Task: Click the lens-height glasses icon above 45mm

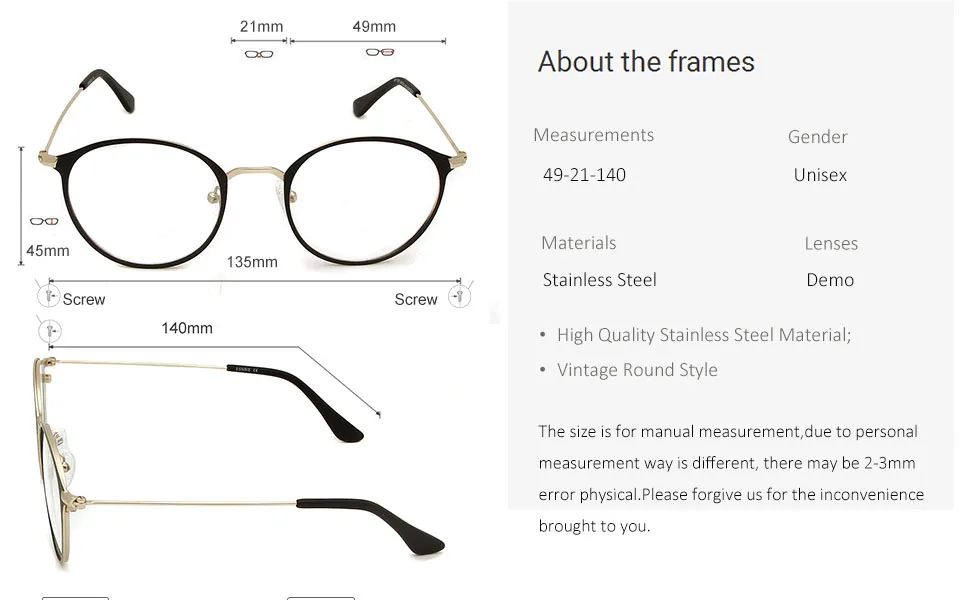Action: tap(44, 221)
